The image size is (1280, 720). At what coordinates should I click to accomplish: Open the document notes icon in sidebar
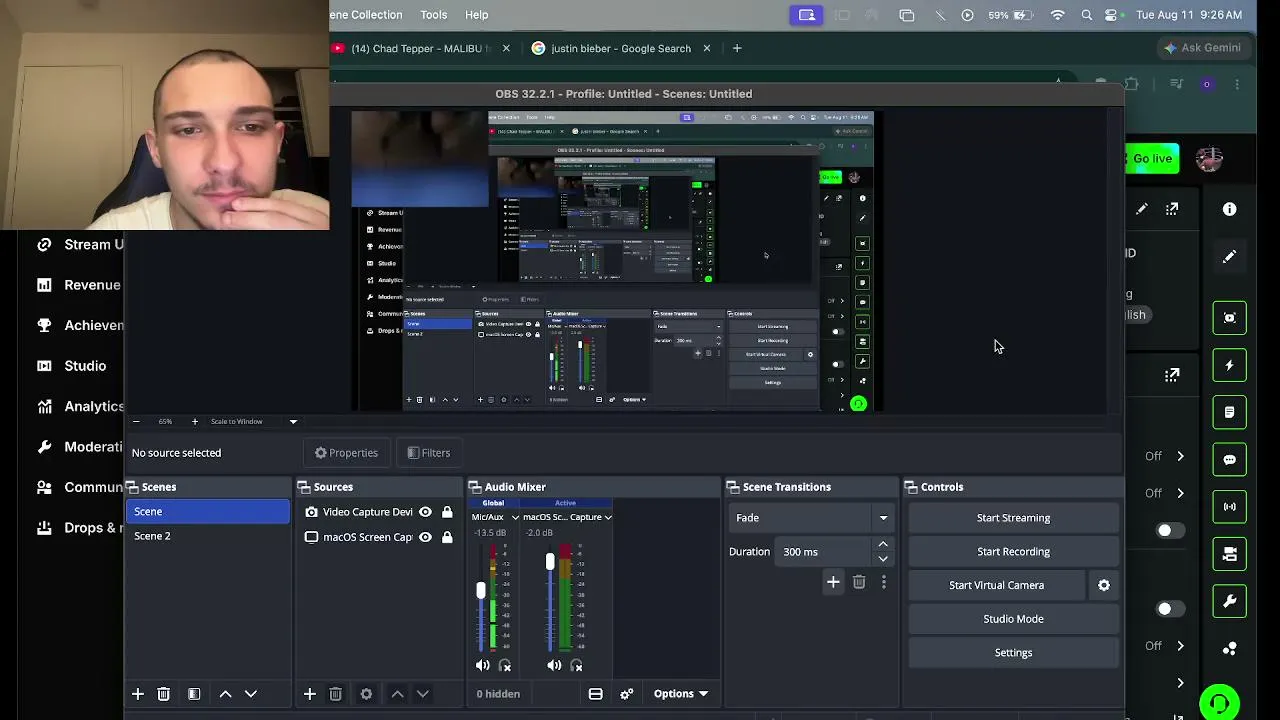tap(1230, 412)
